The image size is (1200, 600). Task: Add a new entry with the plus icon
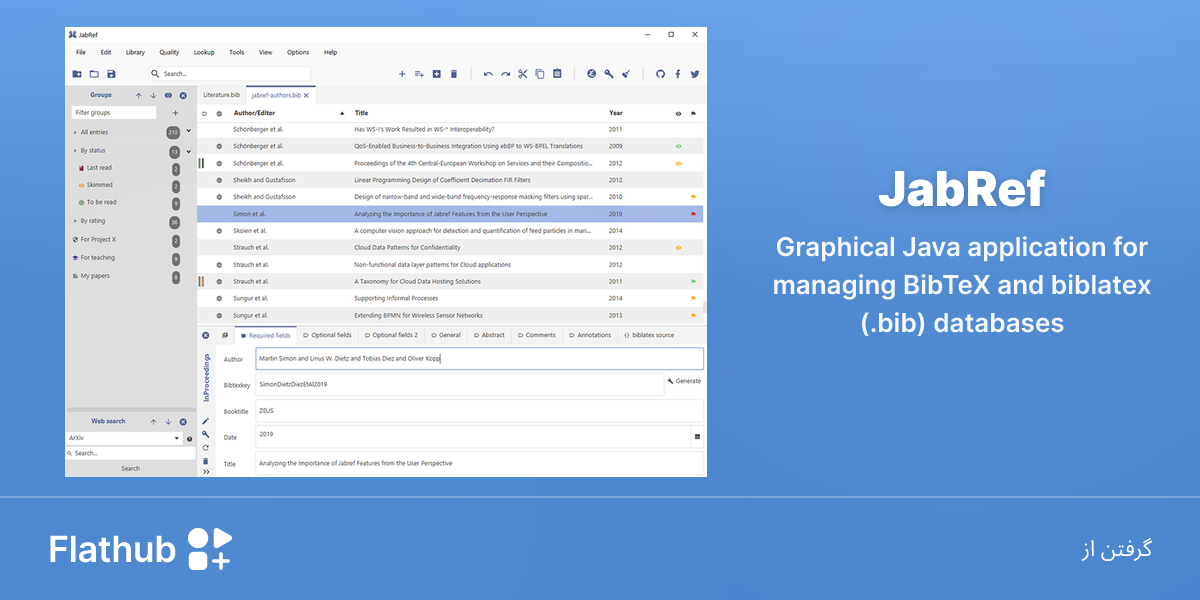tap(402, 74)
